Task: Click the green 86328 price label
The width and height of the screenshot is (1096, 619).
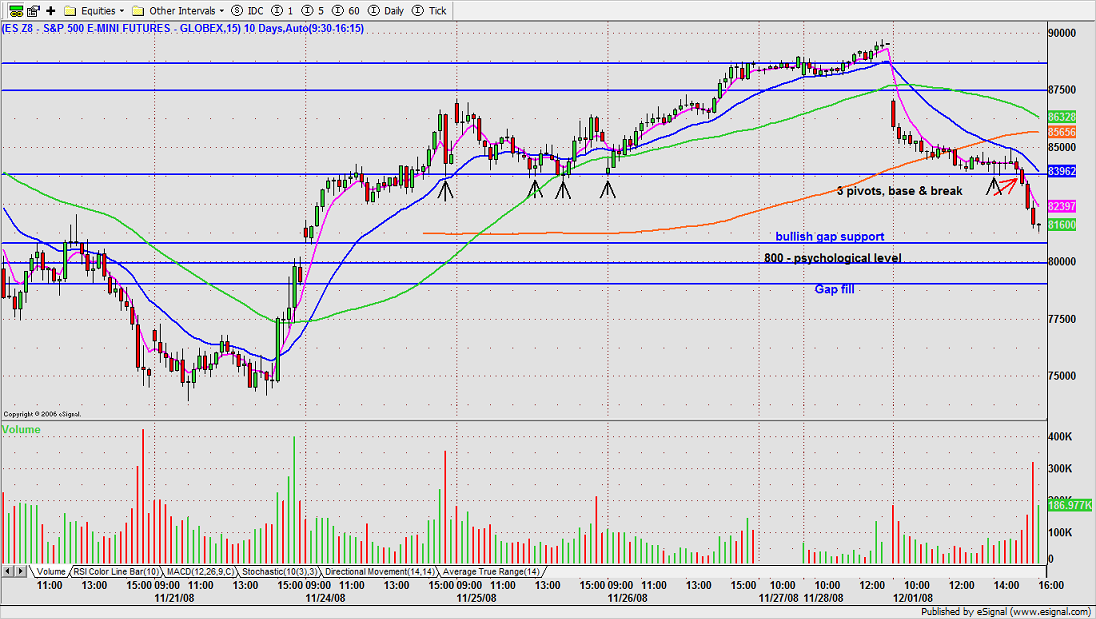Action: pyautogui.click(x=1062, y=117)
